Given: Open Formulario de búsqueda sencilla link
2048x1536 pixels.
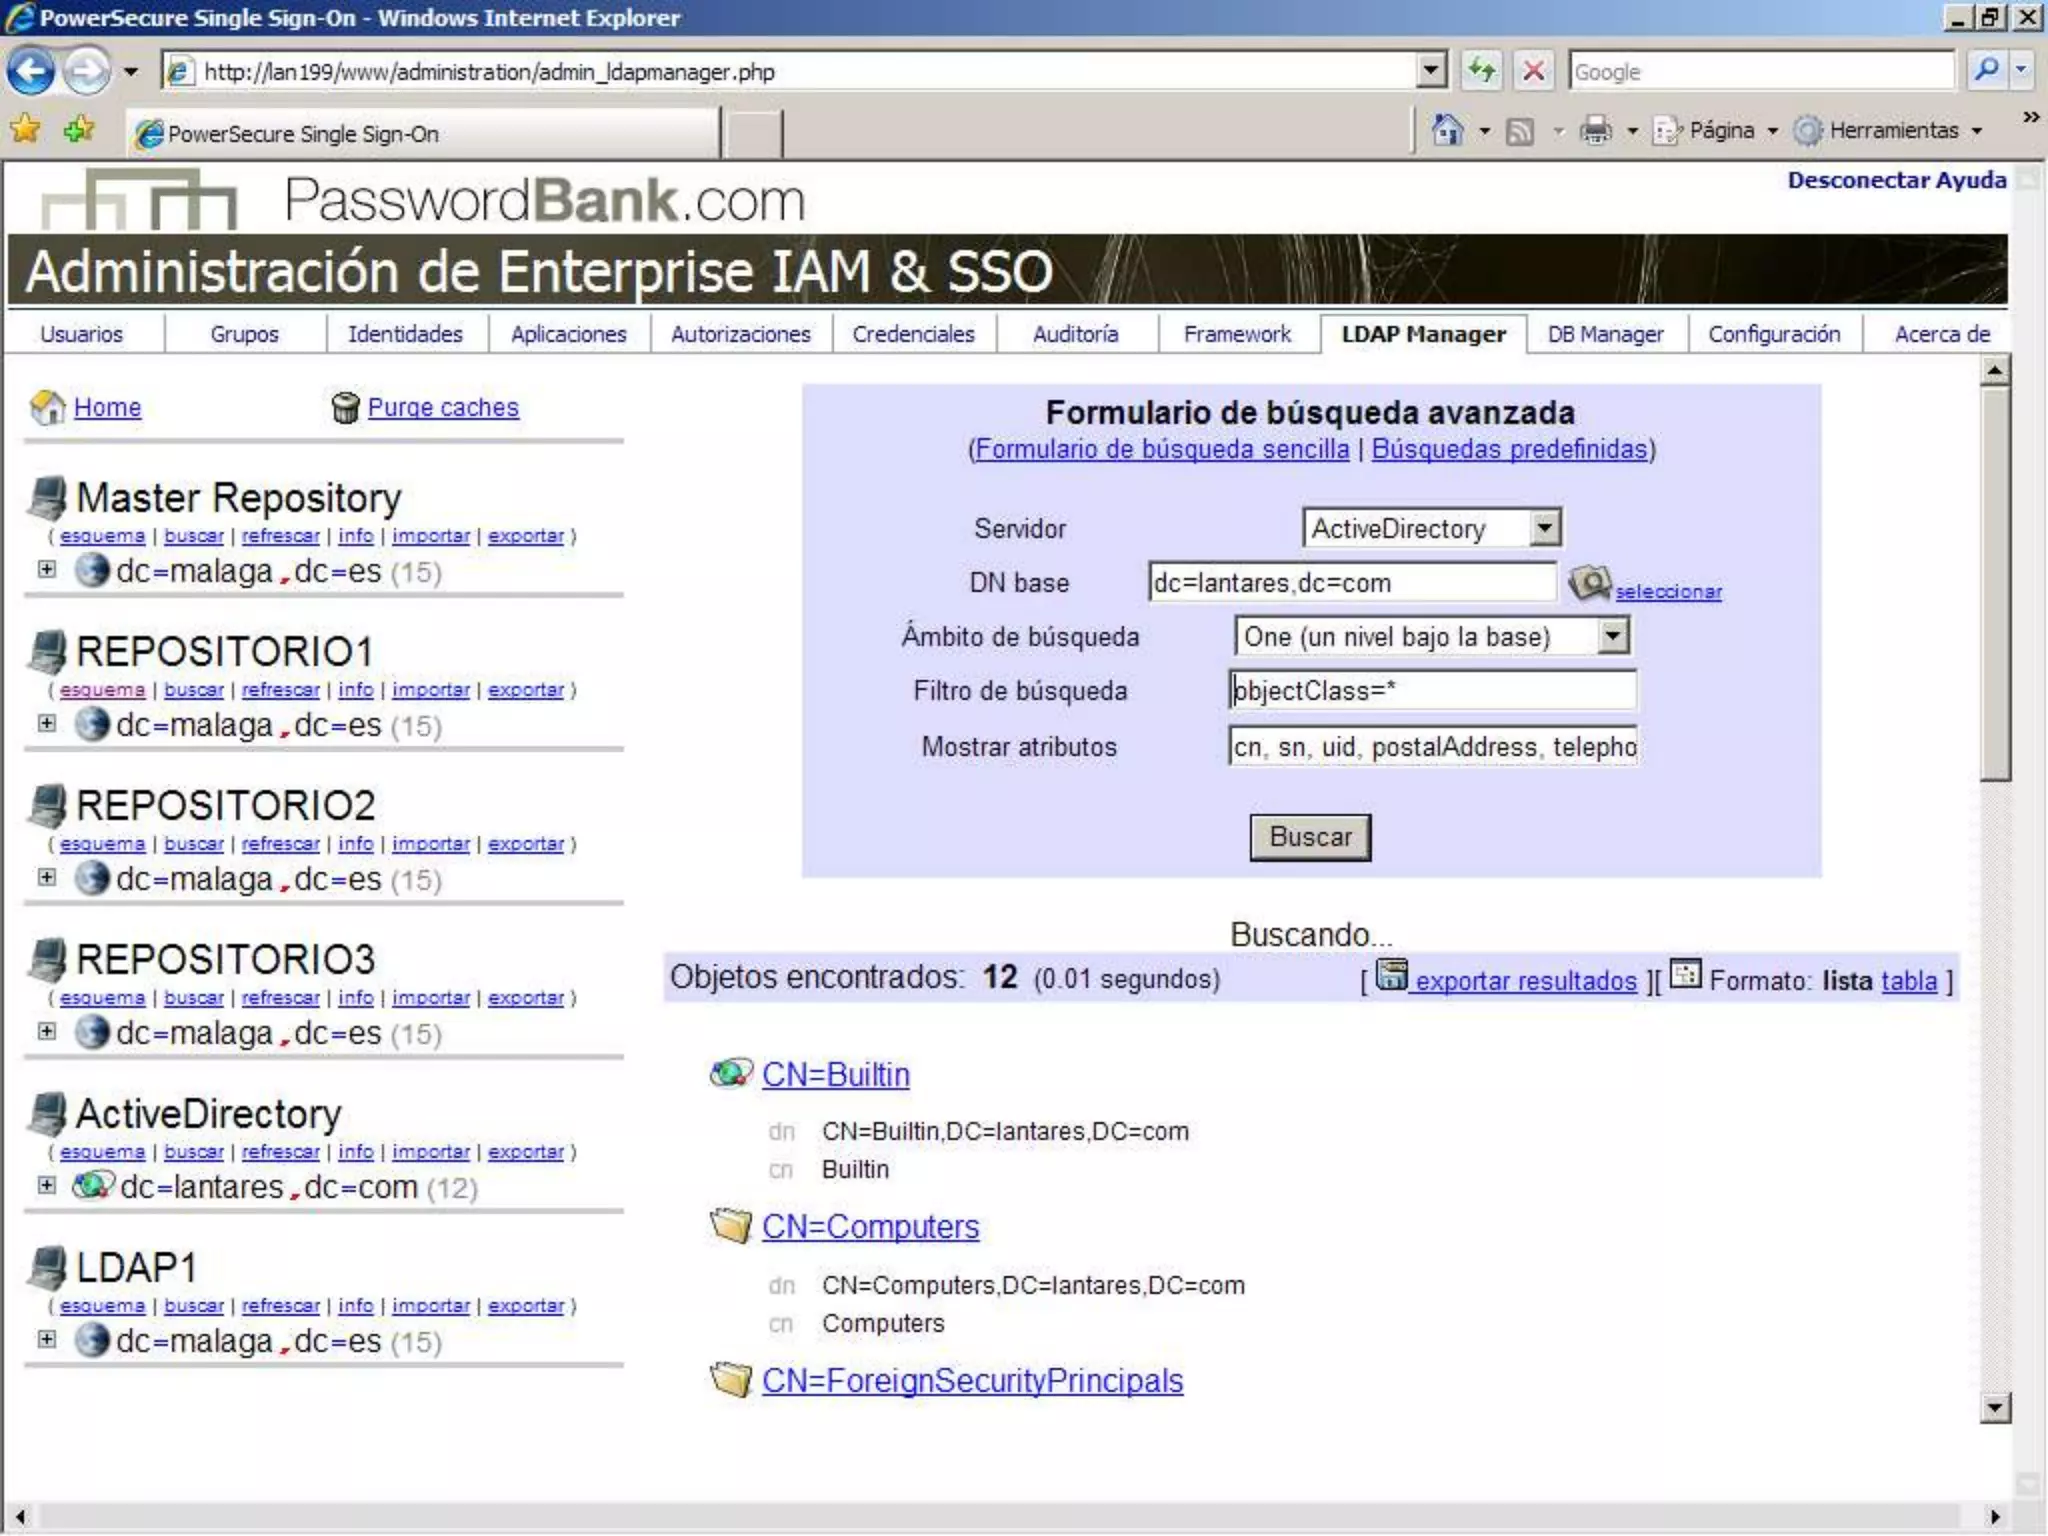Looking at the screenshot, I should coord(1162,449).
